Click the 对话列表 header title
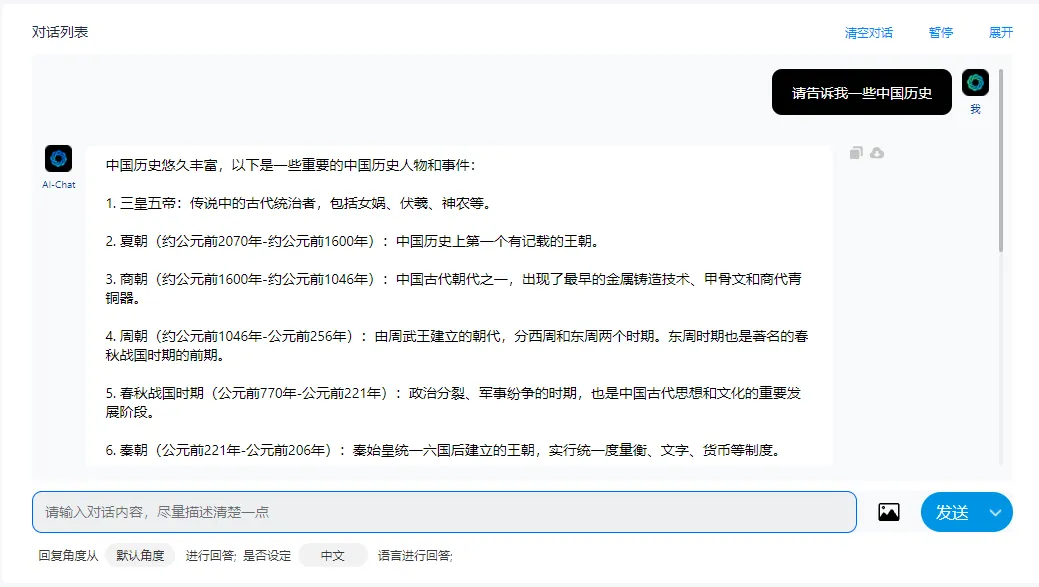Screen dimensions: 1039x587 click(x=60, y=32)
